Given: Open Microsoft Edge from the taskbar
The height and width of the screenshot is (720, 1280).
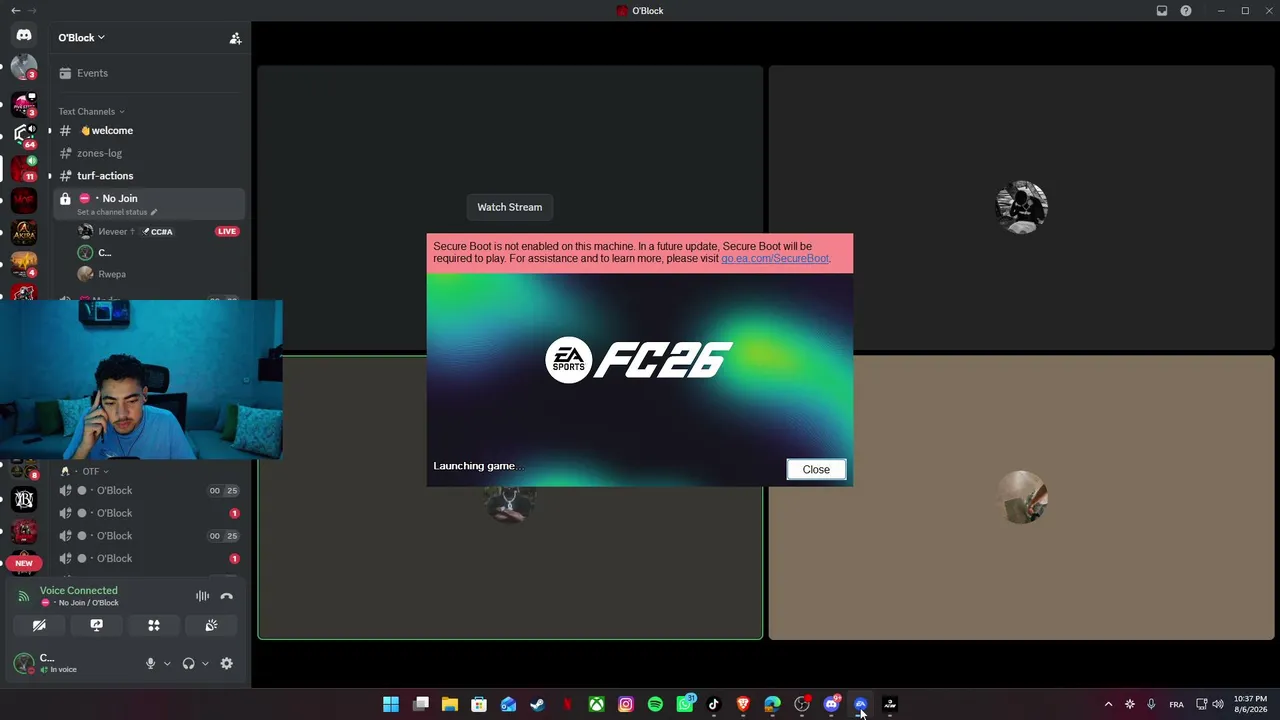Looking at the screenshot, I should point(772,704).
